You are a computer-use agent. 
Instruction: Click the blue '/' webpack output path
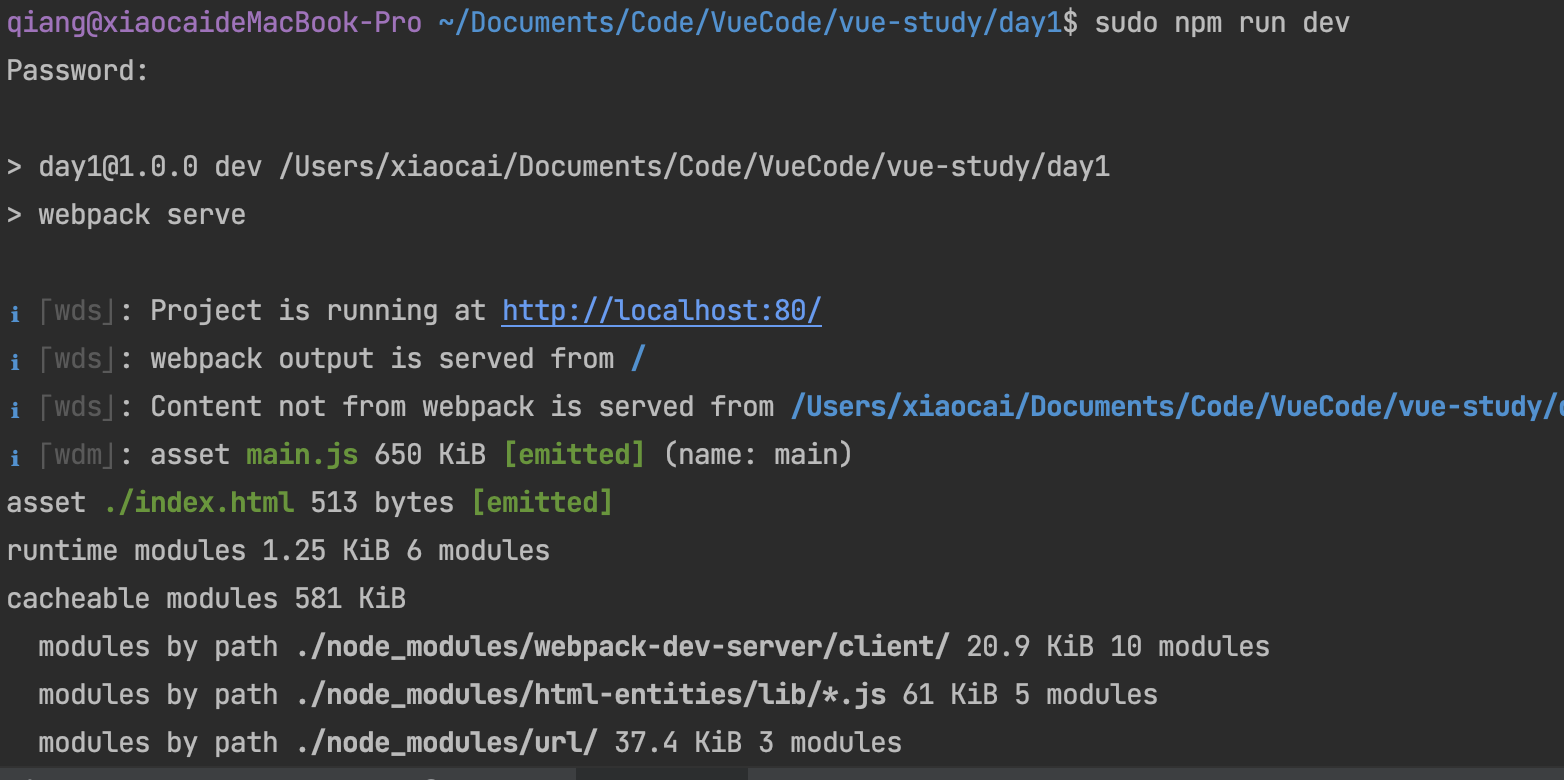coord(638,359)
